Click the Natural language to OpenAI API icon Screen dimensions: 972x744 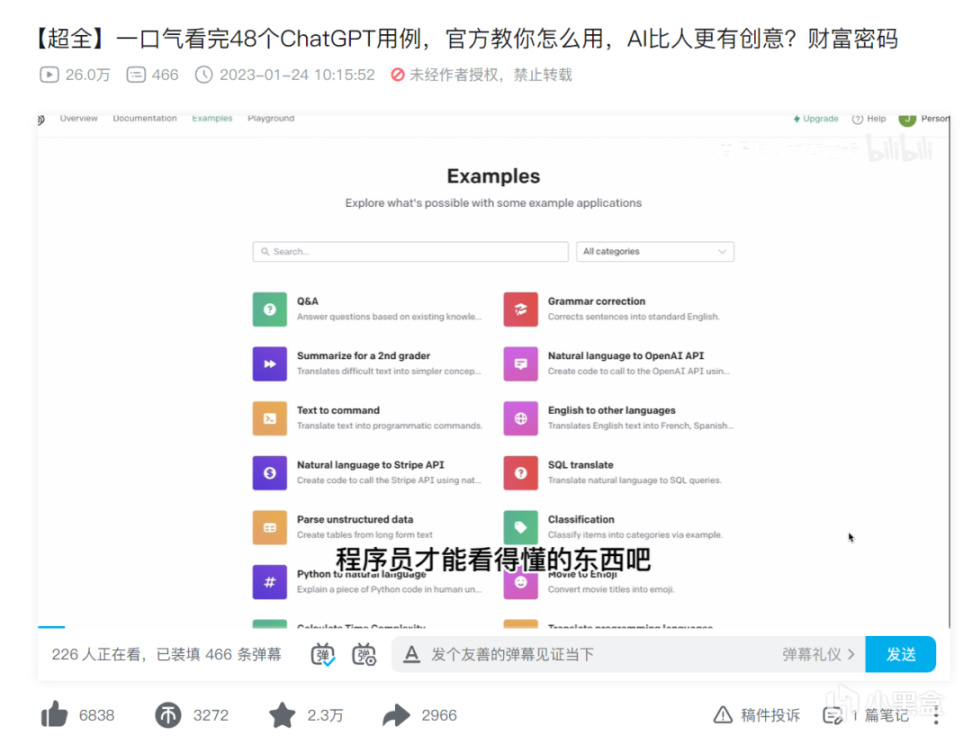coord(521,363)
